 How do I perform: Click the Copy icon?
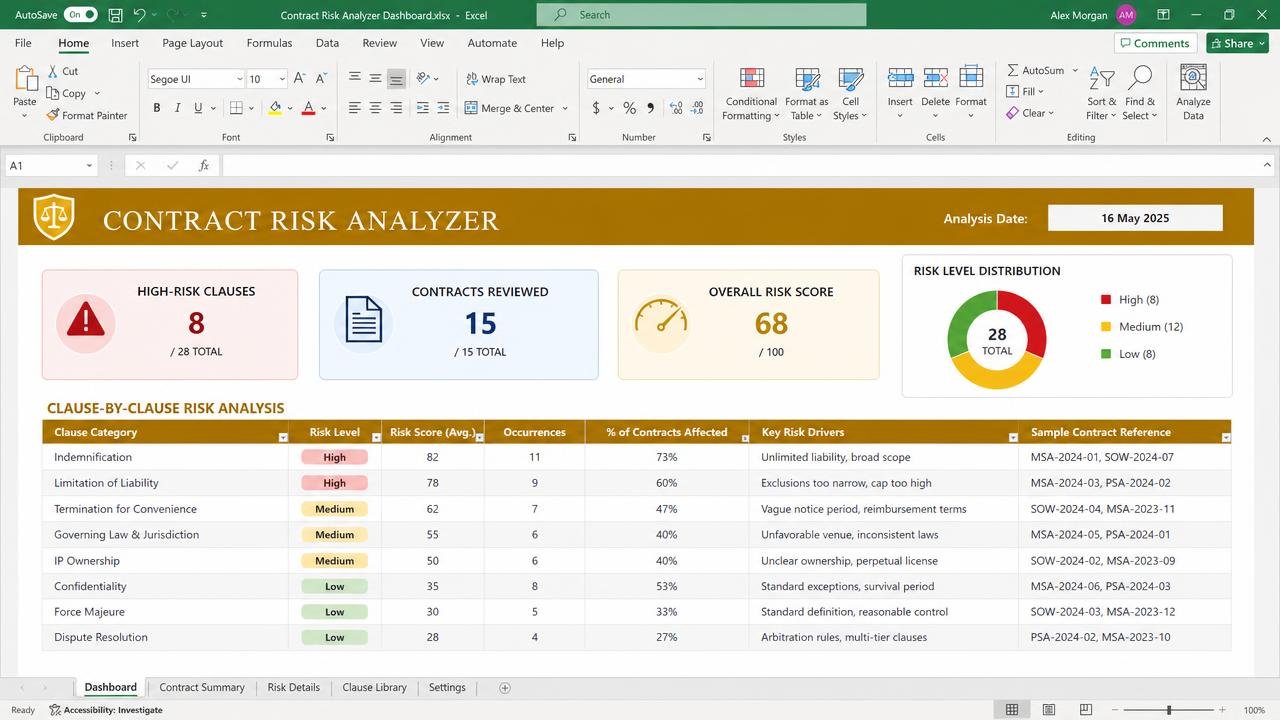53,93
